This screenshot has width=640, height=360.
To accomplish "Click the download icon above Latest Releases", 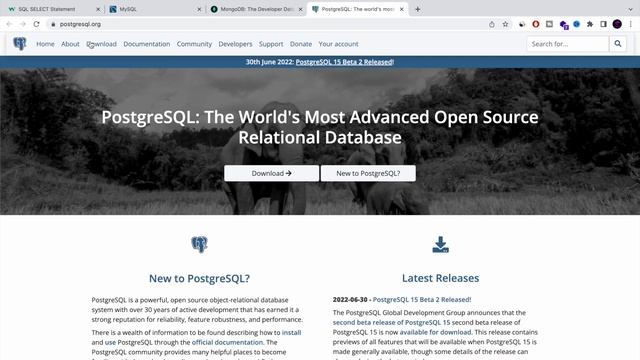I will pos(440,244).
